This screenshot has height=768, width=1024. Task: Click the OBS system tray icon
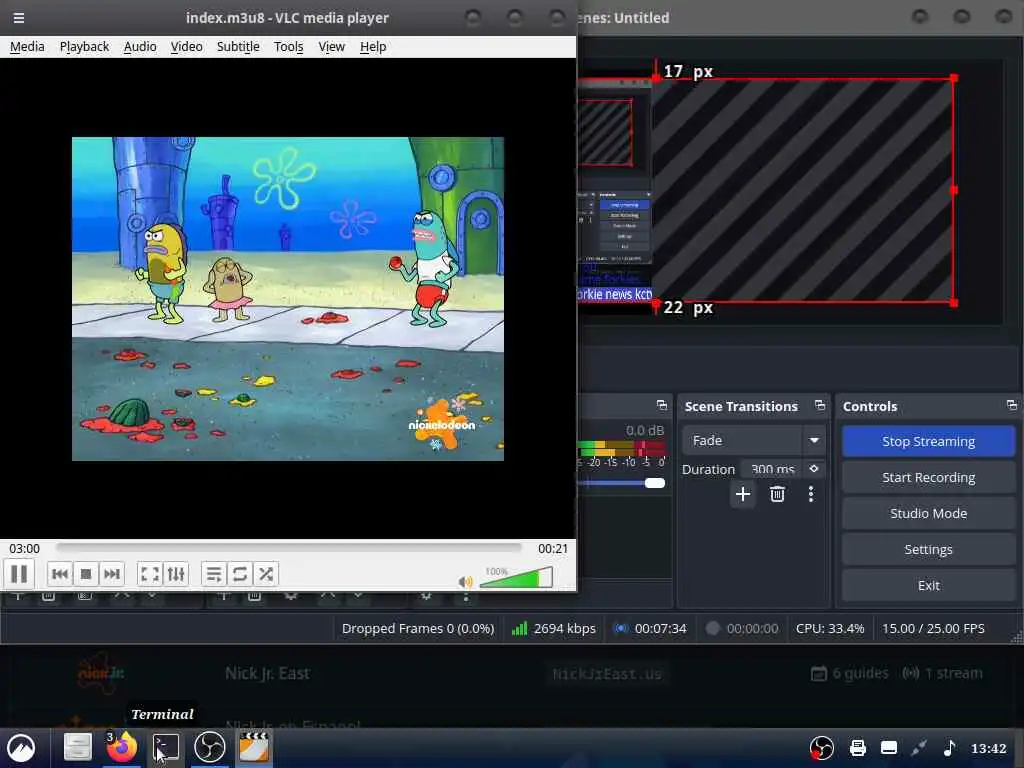coord(822,748)
